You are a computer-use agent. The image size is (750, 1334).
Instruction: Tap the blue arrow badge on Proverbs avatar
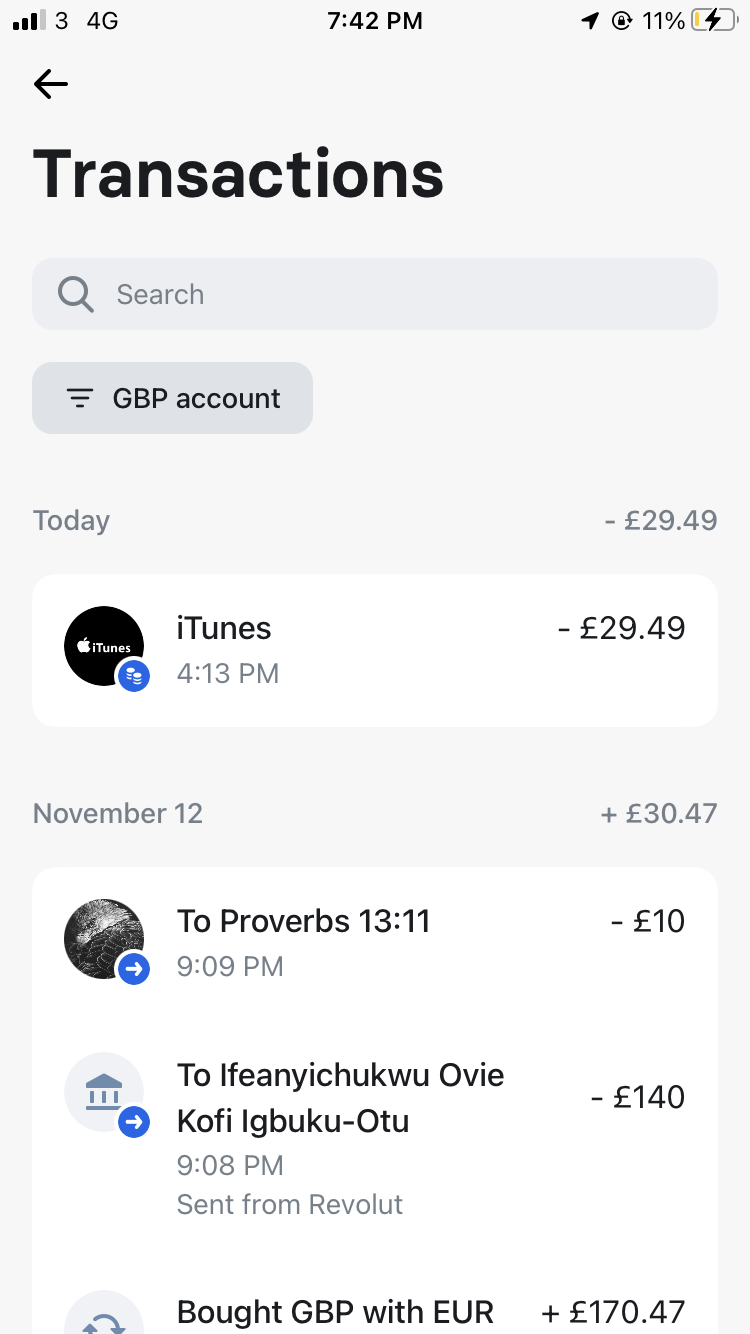coord(134,968)
